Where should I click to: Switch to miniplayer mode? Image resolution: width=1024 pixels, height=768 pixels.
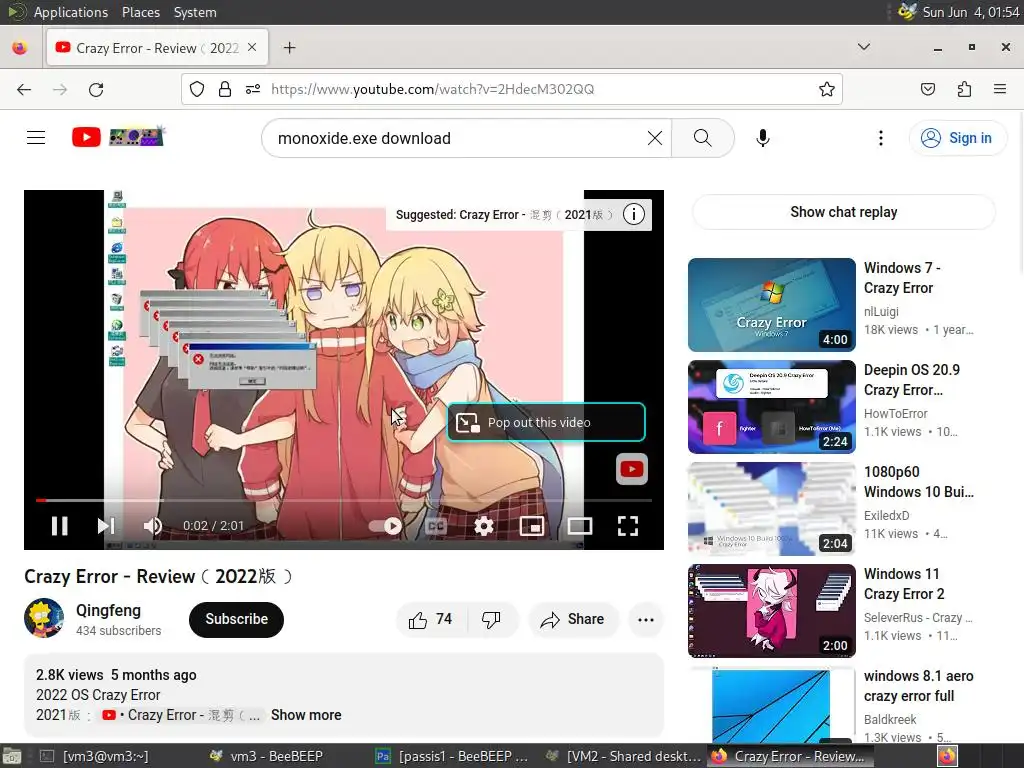(532, 526)
